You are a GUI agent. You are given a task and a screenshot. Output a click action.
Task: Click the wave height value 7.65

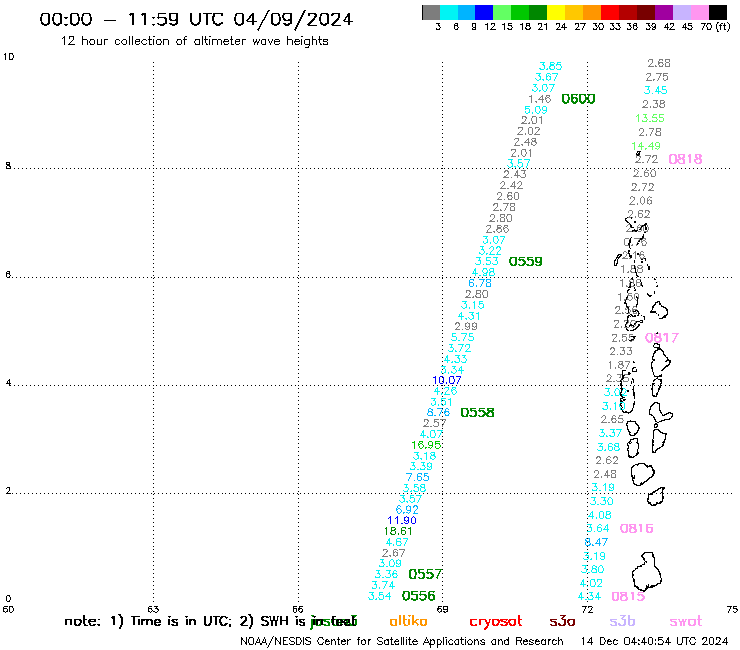click(418, 477)
